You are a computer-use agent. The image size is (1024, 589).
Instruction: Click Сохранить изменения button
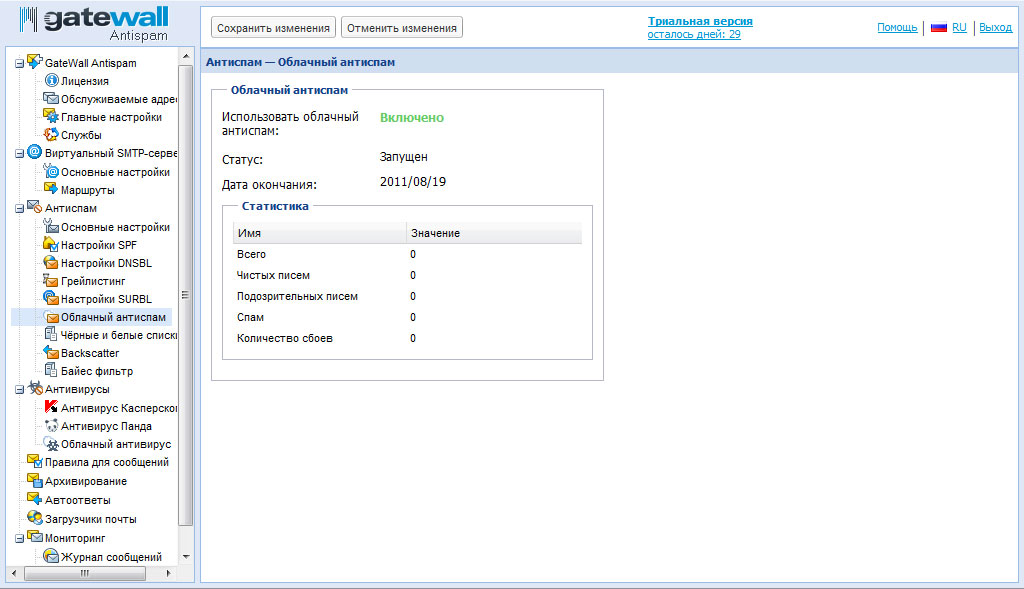tap(273, 28)
